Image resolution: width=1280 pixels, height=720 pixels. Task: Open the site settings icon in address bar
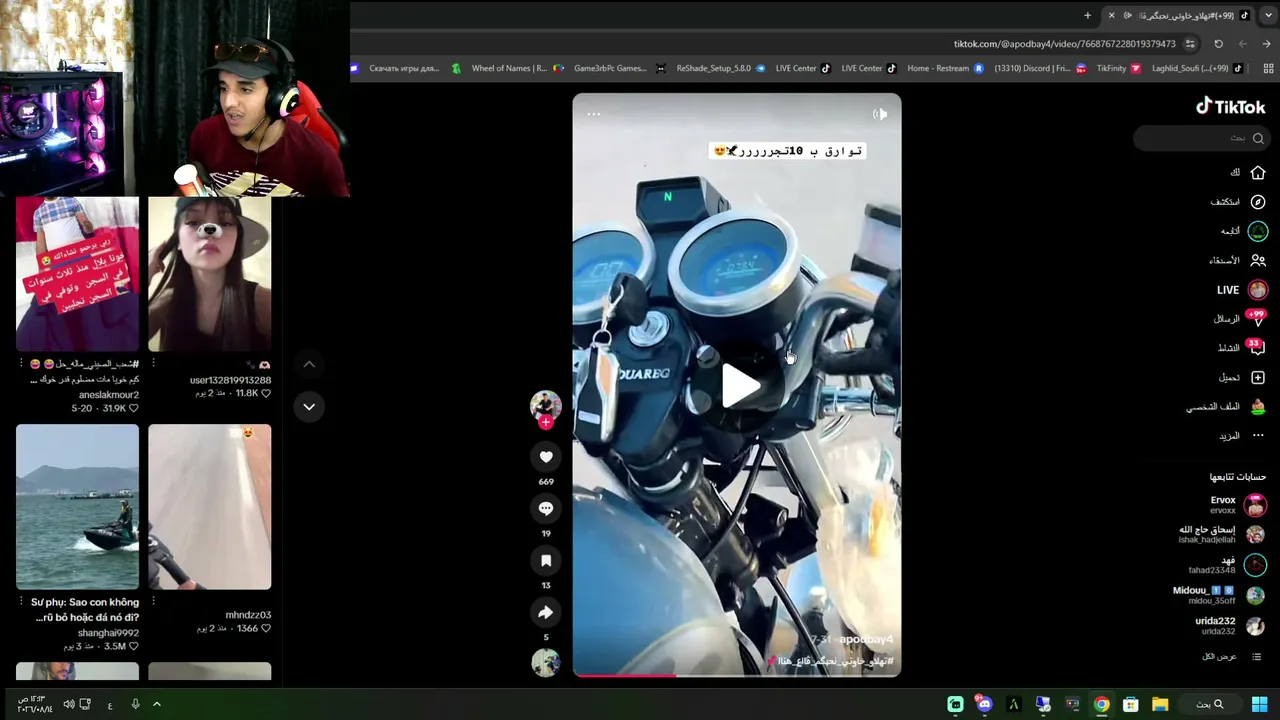pos(1190,44)
